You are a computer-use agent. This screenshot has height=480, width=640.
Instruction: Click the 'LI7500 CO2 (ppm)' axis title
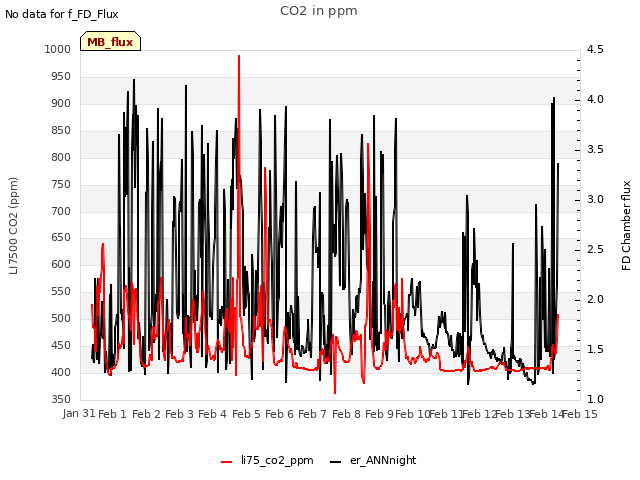click(x=13, y=225)
